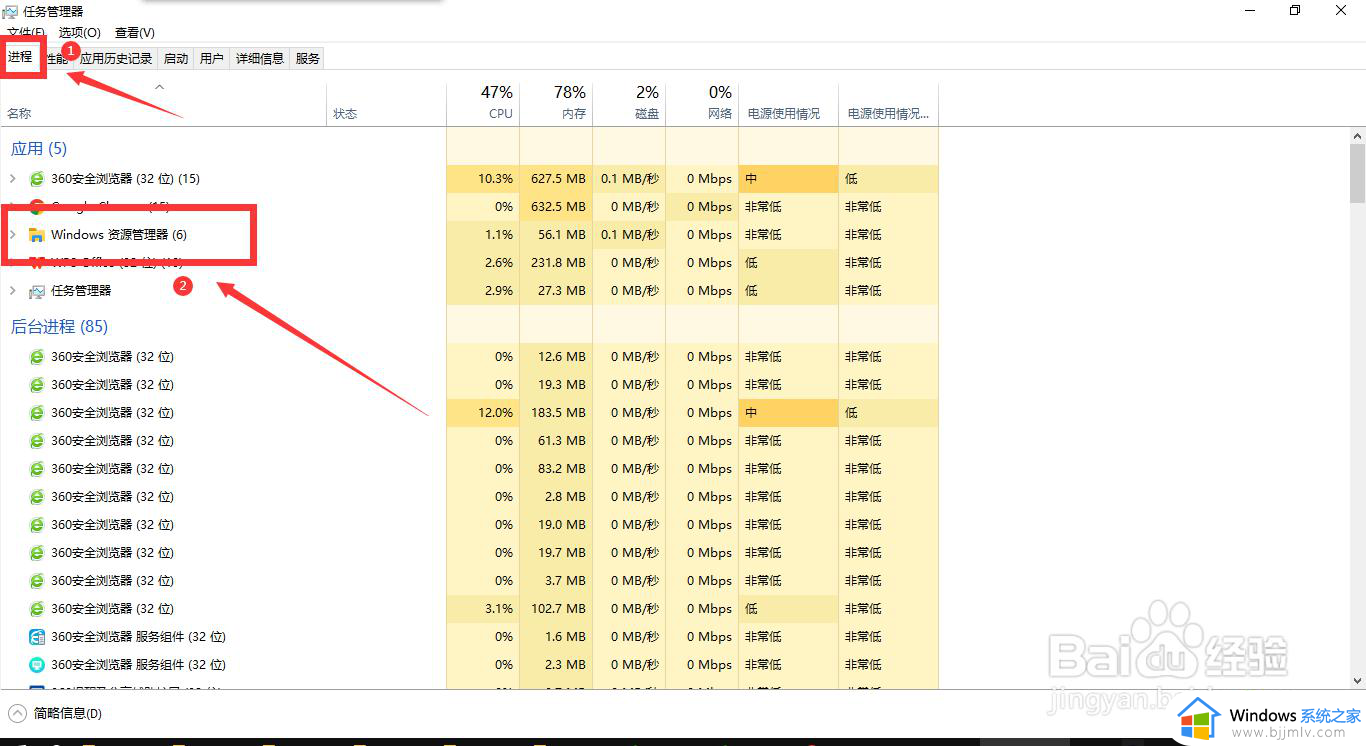Click the 627.5 MB memory cell
Image resolution: width=1366 pixels, height=746 pixels.
coord(556,179)
